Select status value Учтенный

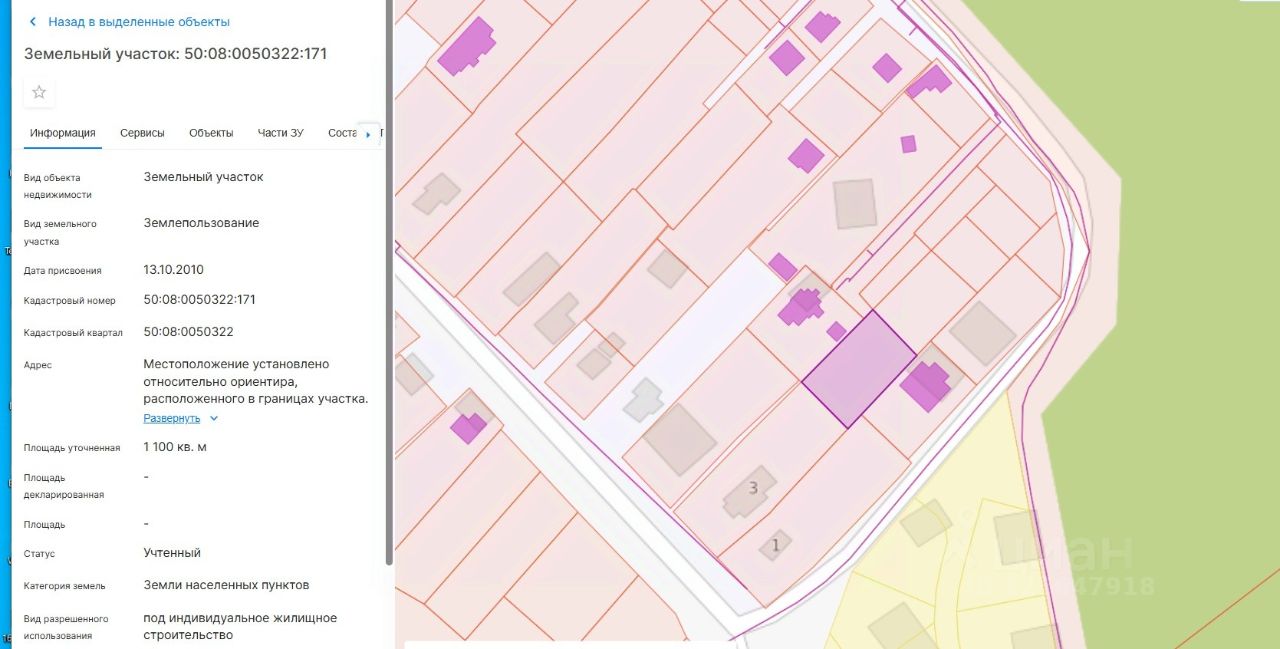pyautogui.click(x=172, y=552)
